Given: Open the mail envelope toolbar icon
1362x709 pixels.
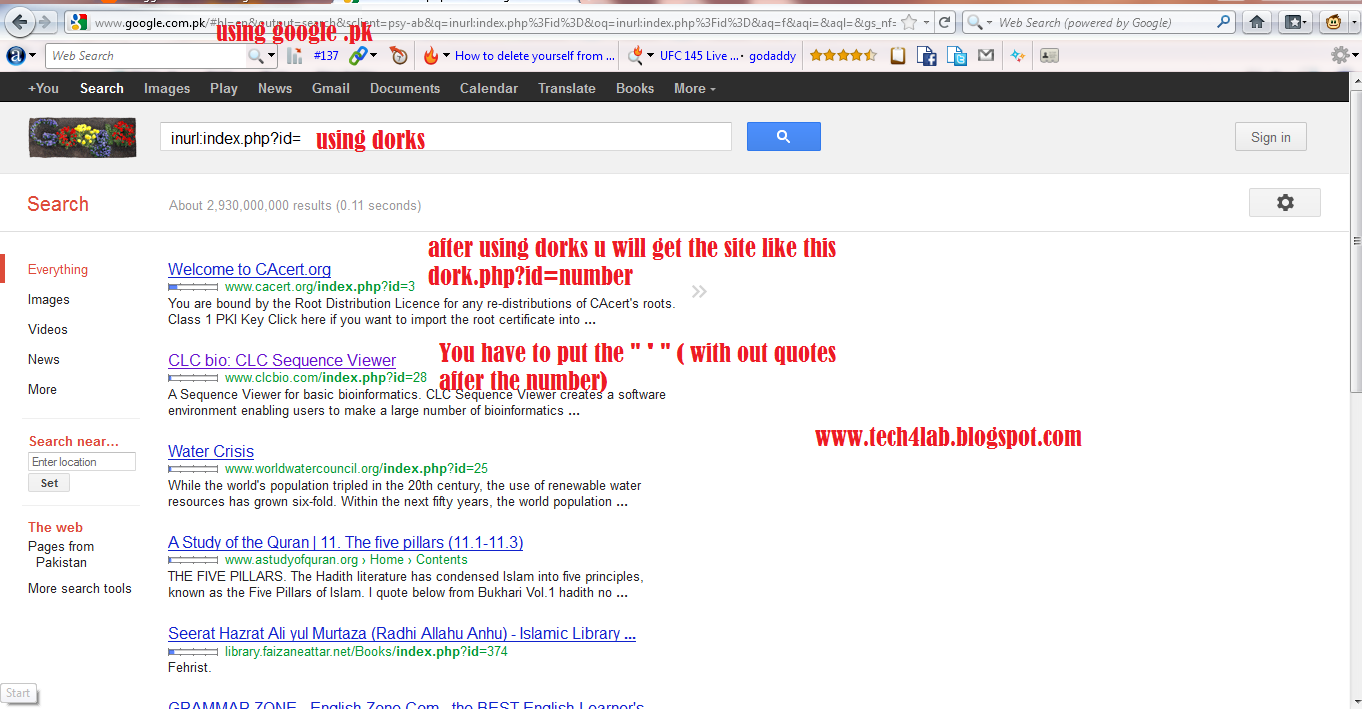Looking at the screenshot, I should pos(987,56).
